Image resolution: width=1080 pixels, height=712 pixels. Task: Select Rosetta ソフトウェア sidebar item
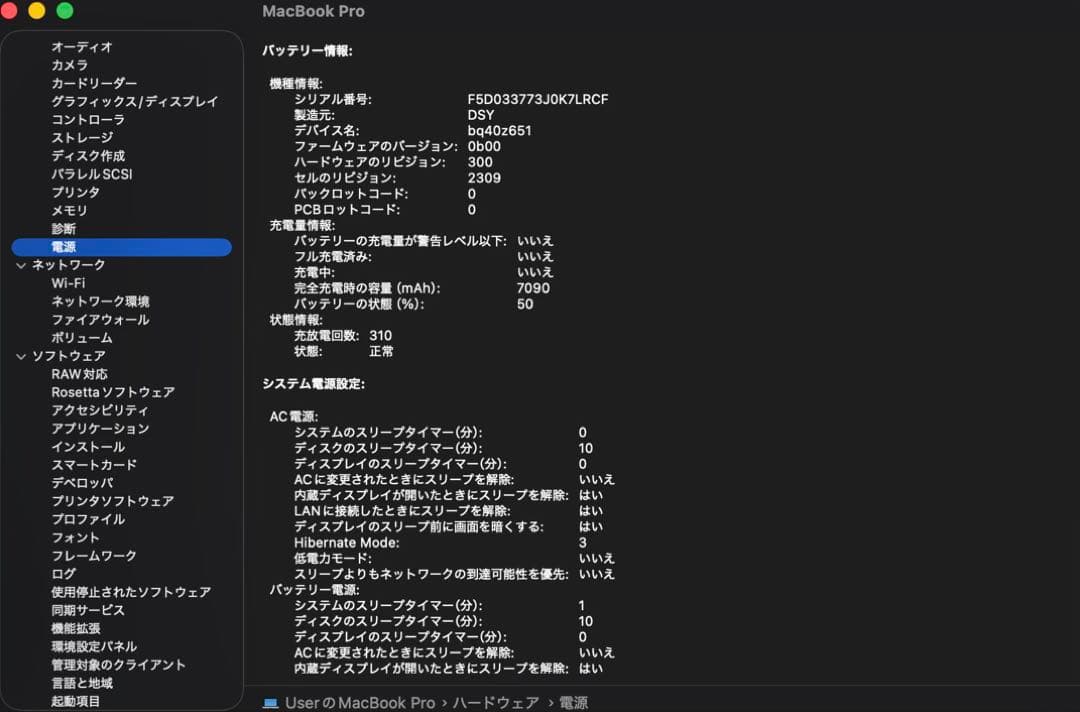pyautogui.click(x=113, y=392)
